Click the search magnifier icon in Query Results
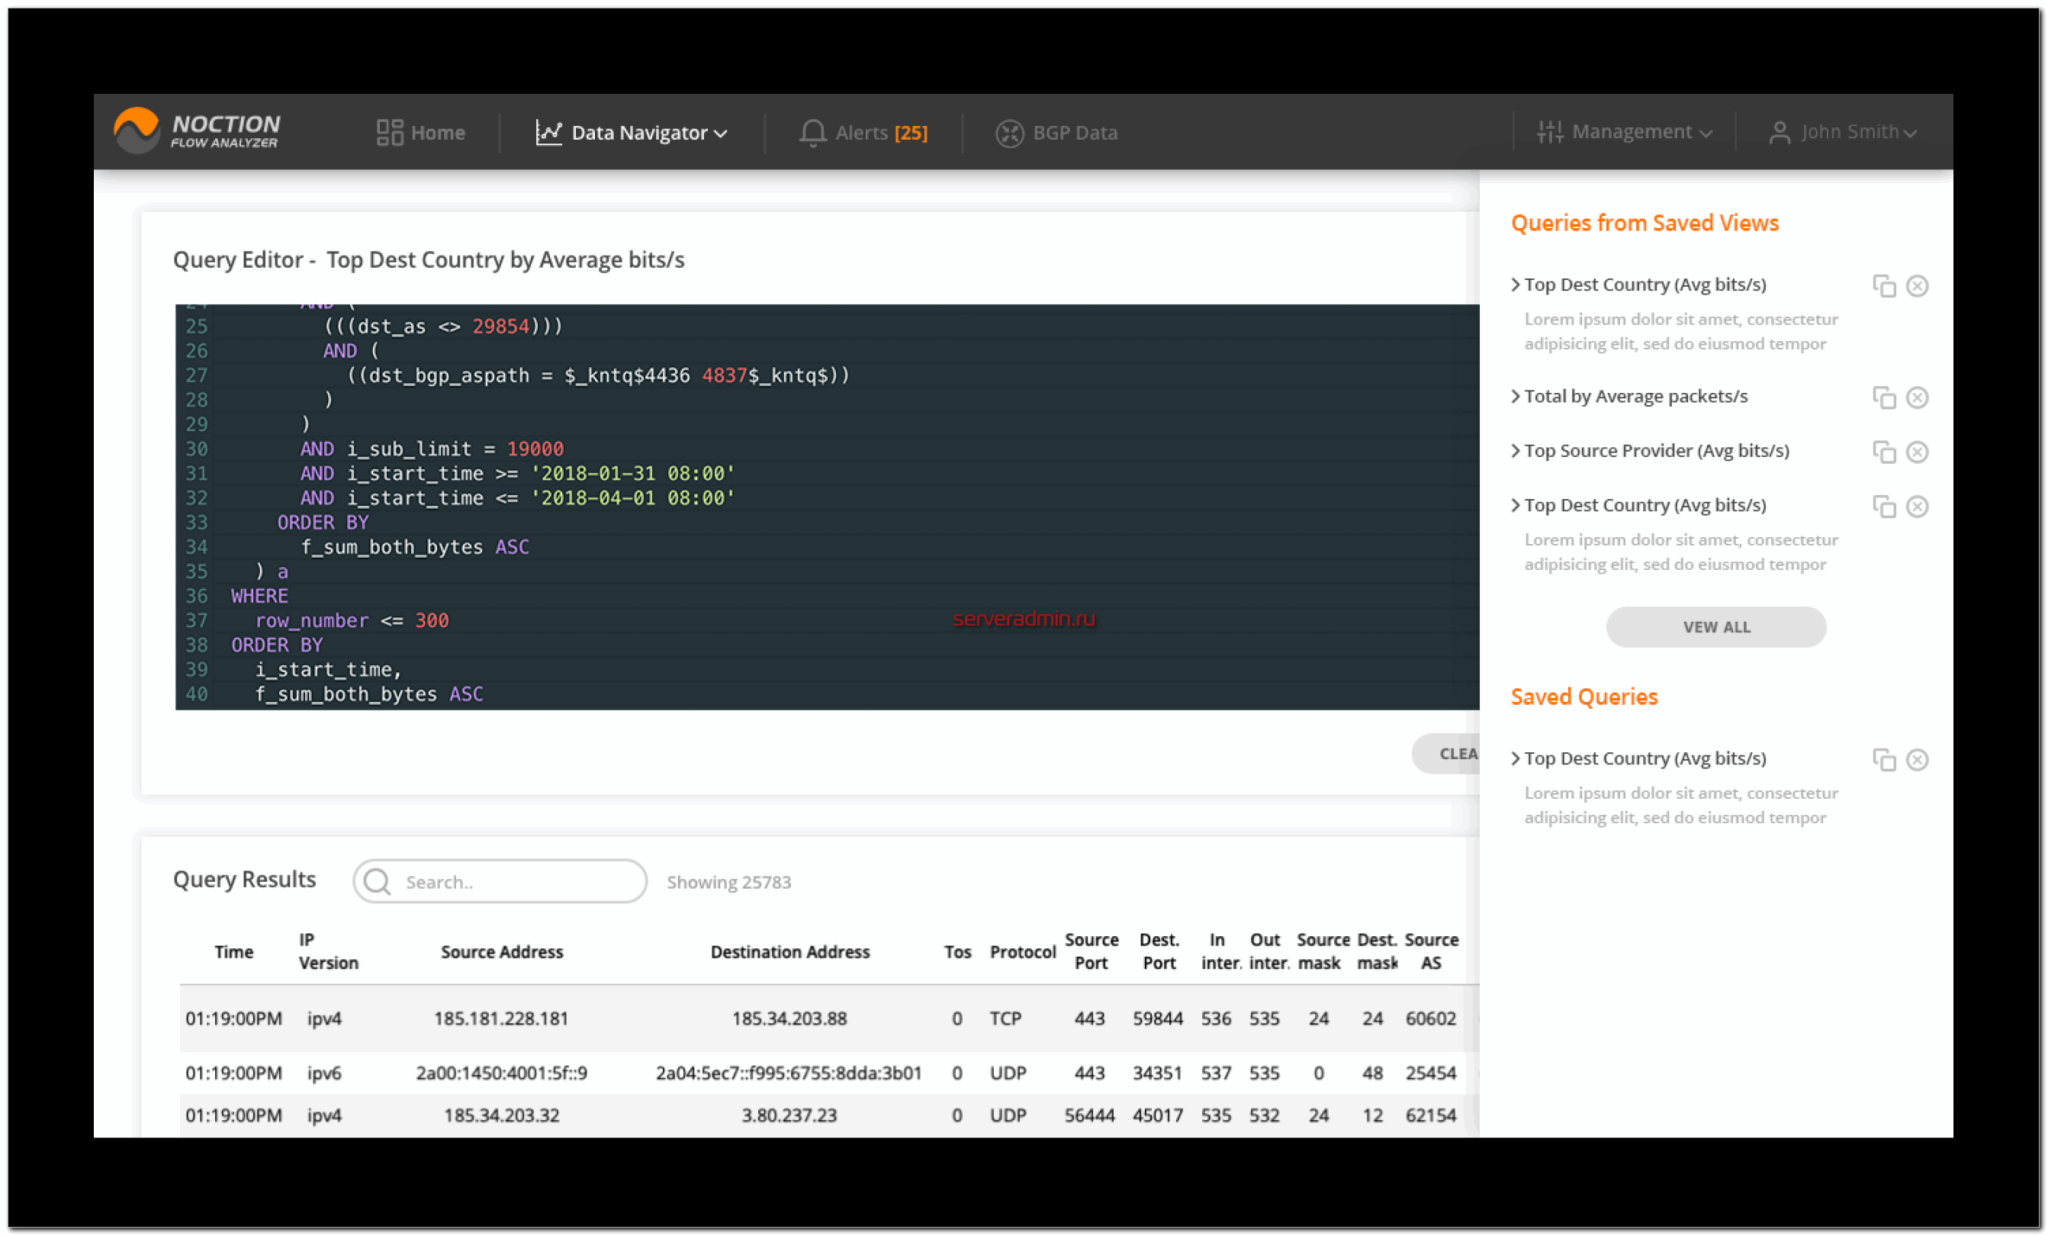2048x1236 pixels. 377,881
